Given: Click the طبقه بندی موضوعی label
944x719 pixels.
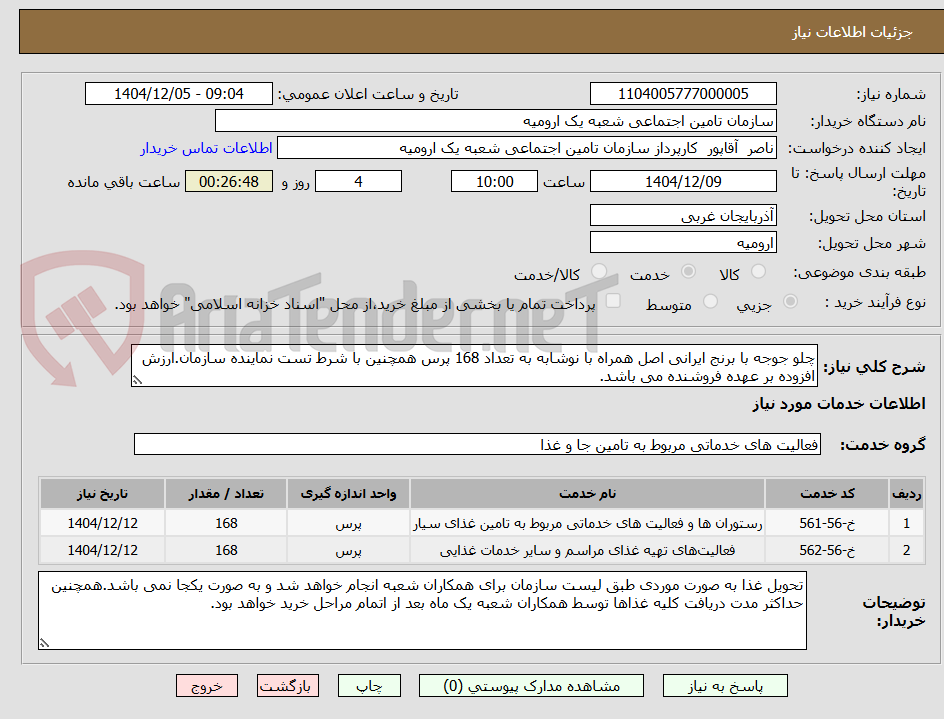Looking at the screenshot, I should [x=860, y=273].
